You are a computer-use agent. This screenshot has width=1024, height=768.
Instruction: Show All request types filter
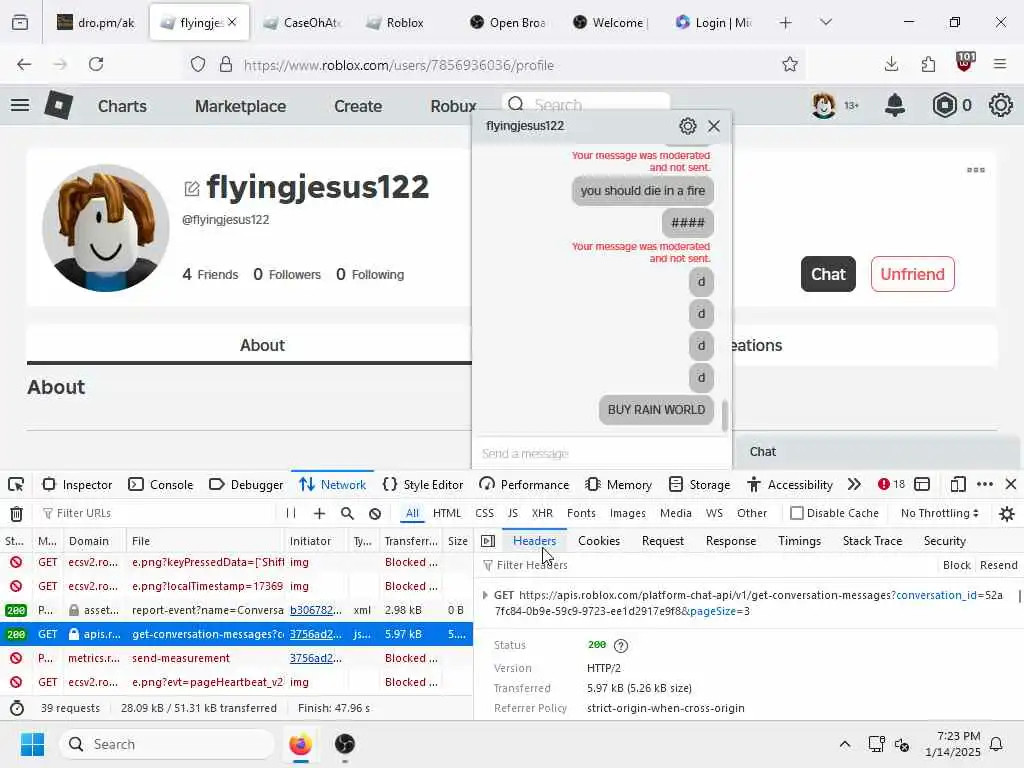pyautogui.click(x=412, y=513)
